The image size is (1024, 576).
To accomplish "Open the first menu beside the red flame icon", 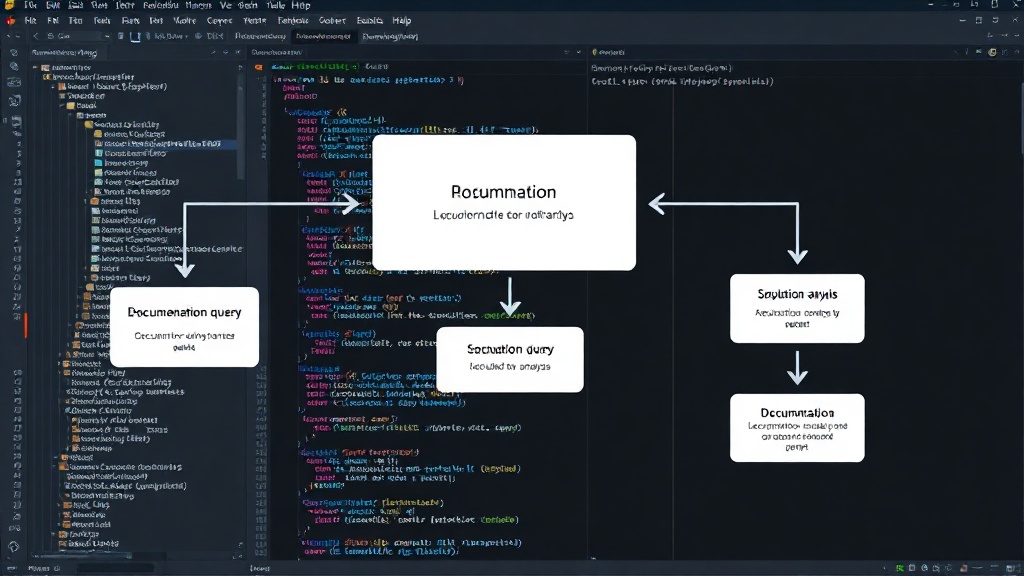I will click(30, 21).
